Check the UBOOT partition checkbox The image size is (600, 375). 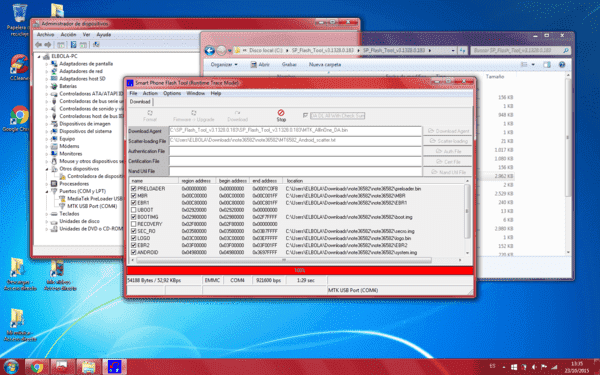(134, 210)
